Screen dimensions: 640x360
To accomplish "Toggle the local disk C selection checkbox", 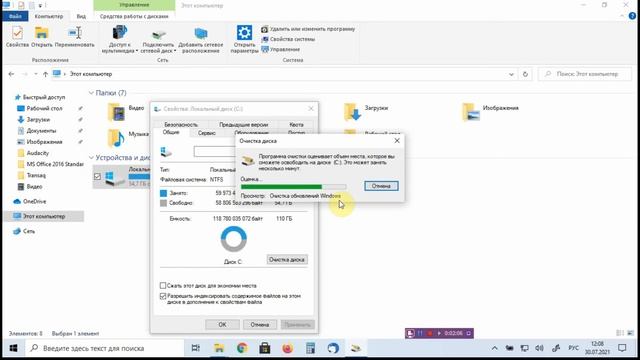I will point(97,176).
